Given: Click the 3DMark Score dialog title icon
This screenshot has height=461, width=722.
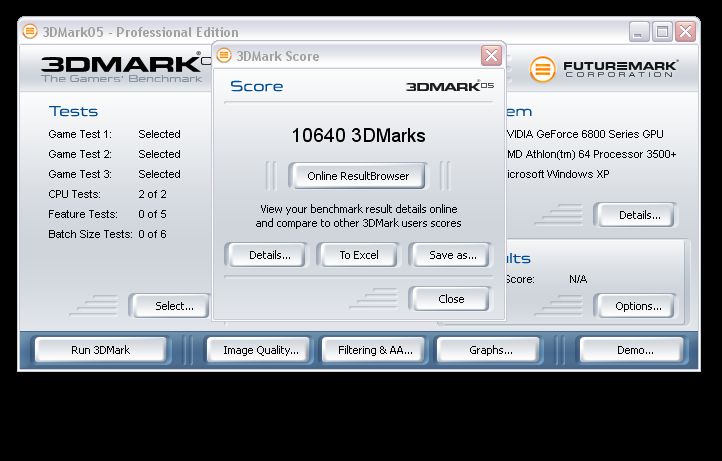Looking at the screenshot, I should [224, 56].
